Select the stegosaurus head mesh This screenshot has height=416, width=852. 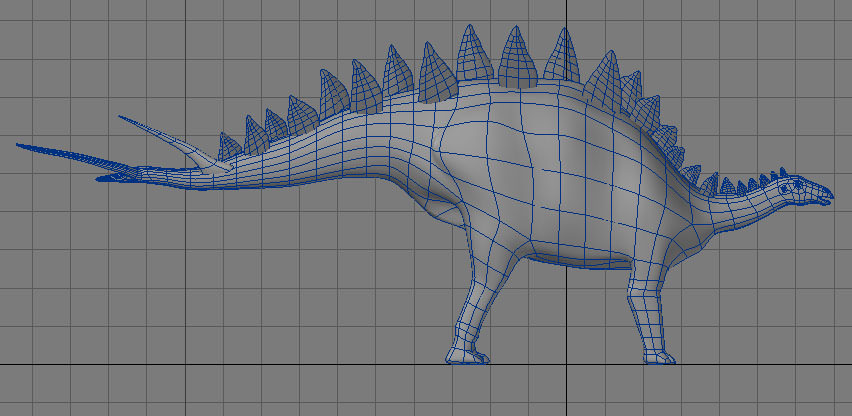[x=805, y=191]
